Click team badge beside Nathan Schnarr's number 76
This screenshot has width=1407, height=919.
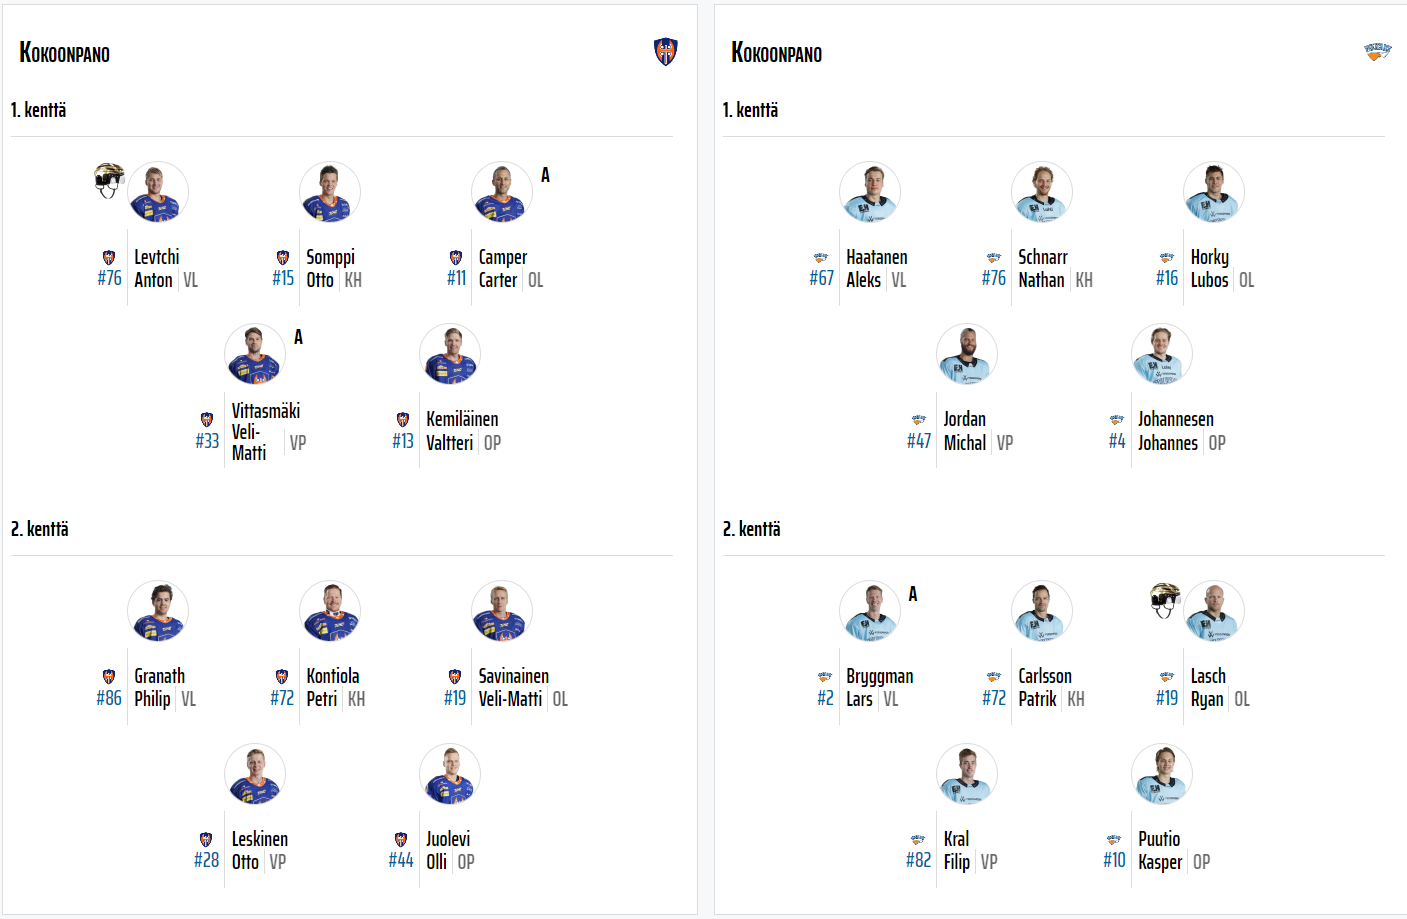993,257
